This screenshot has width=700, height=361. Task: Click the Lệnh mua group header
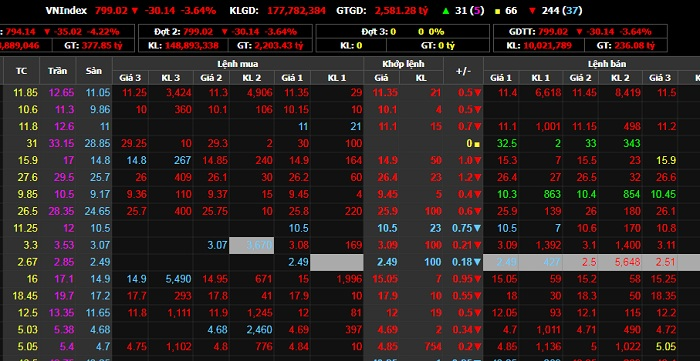coord(238,64)
